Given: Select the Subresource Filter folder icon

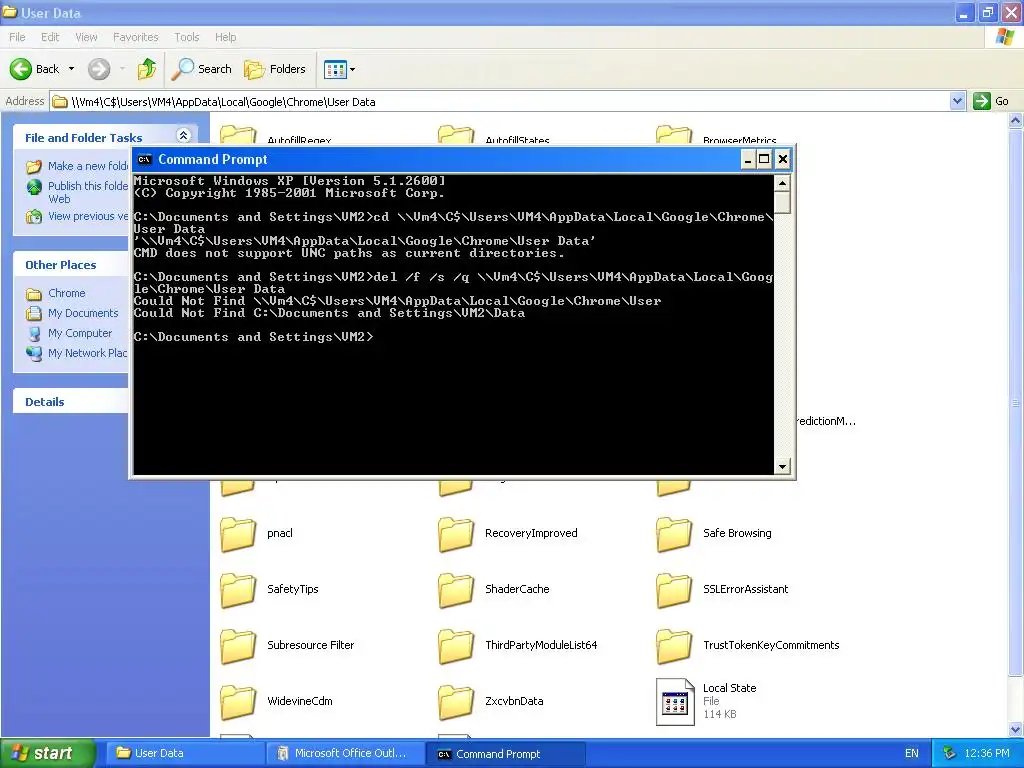Looking at the screenshot, I should coord(238,646).
